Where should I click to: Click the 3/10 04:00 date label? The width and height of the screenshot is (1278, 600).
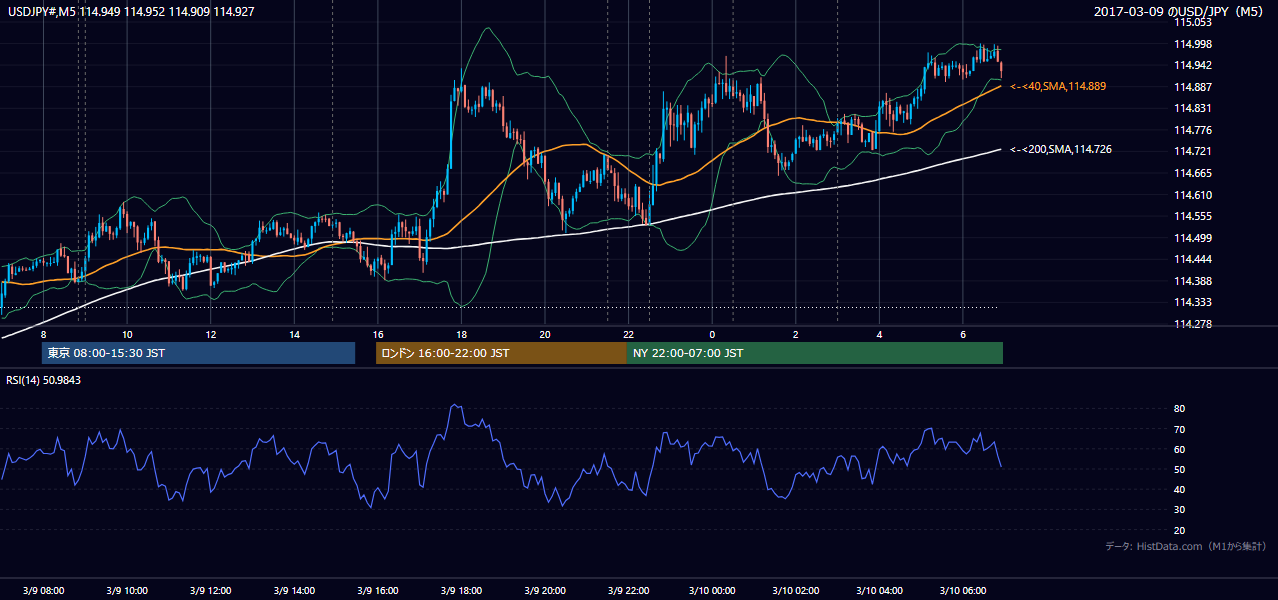coord(878,590)
